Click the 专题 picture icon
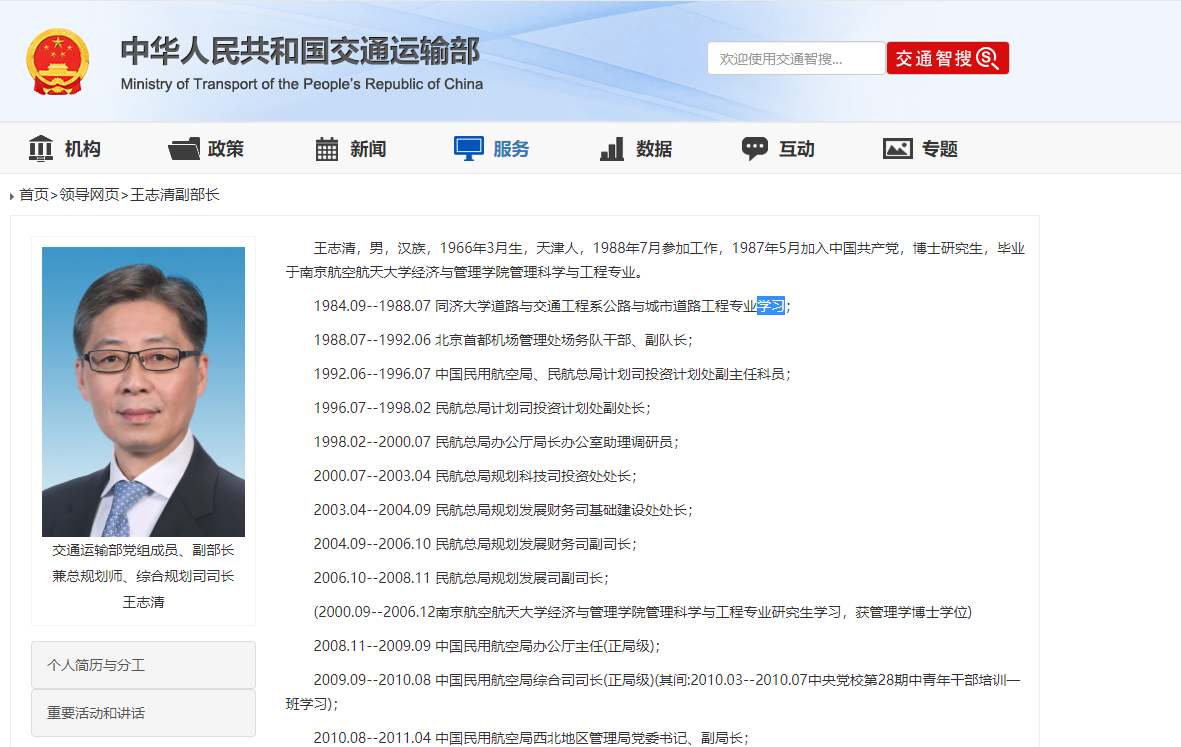Screen dimensions: 1181x747 897,148
